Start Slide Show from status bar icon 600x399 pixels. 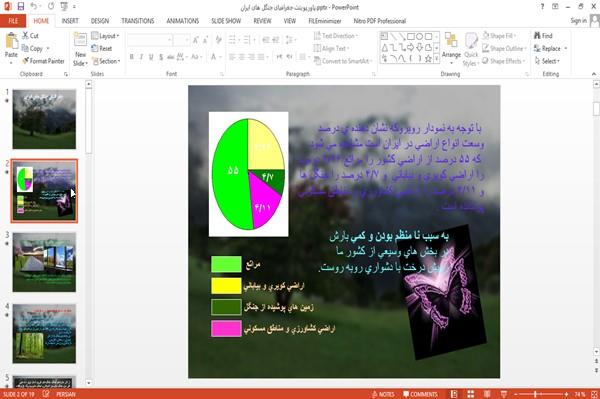pos(504,394)
